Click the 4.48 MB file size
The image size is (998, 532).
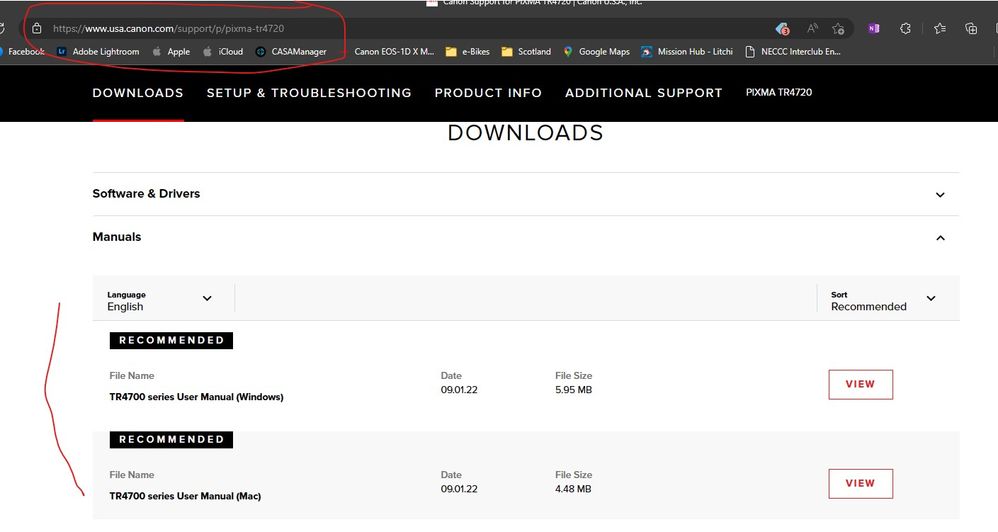point(573,489)
